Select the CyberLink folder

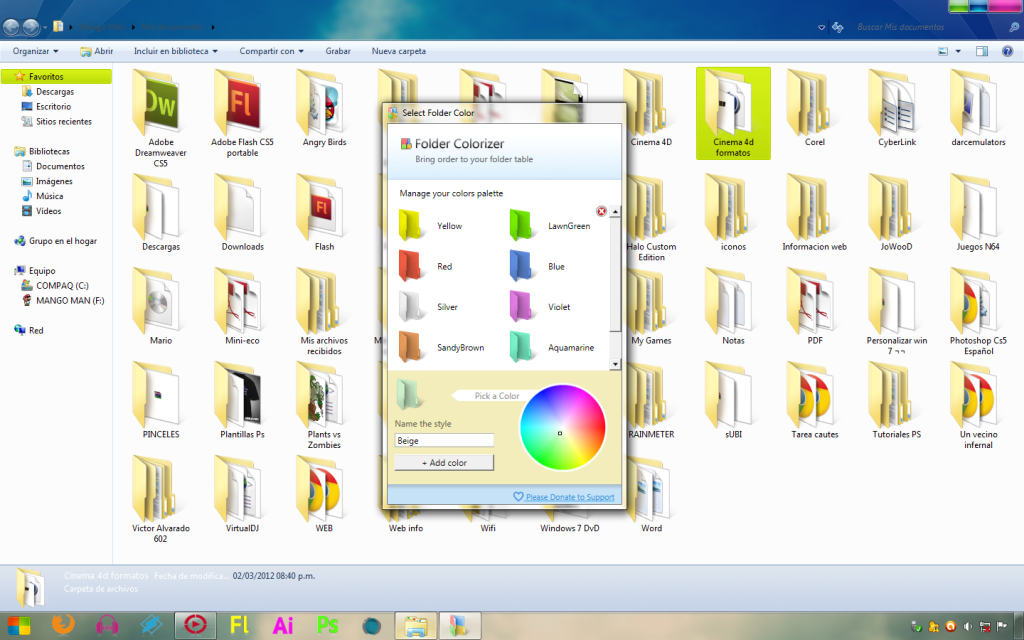pyautogui.click(x=897, y=108)
